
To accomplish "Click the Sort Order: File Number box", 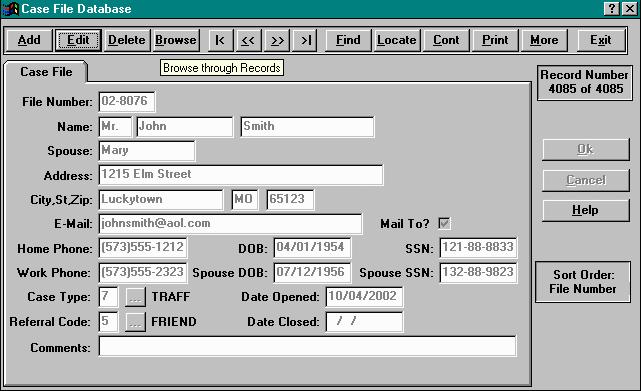I will point(583,282).
